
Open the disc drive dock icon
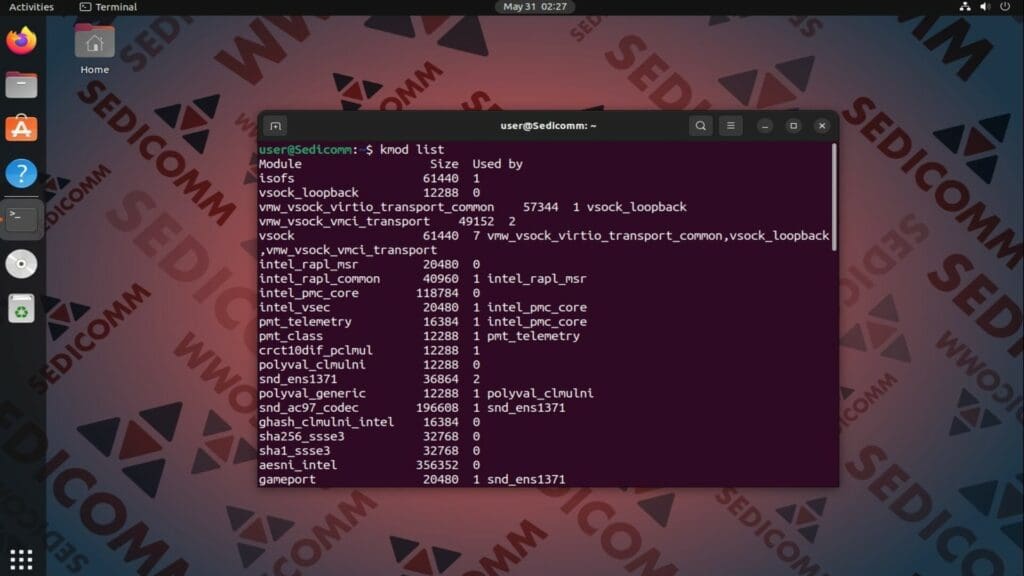[x=22, y=264]
